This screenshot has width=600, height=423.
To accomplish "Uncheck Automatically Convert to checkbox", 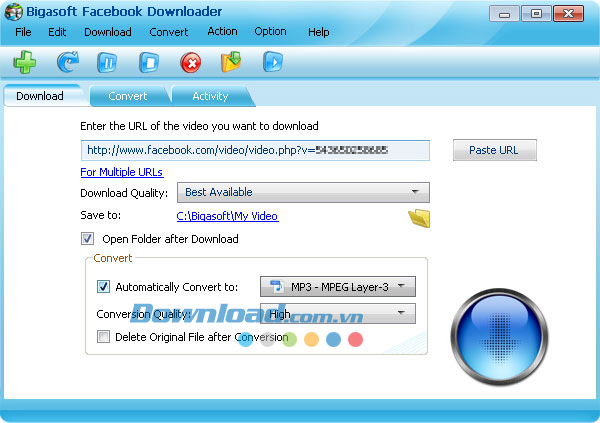I will tap(103, 286).
